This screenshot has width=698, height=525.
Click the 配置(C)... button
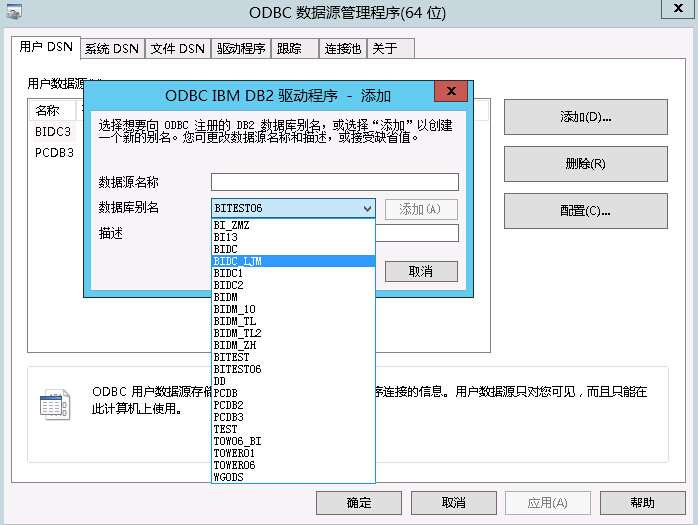585,211
